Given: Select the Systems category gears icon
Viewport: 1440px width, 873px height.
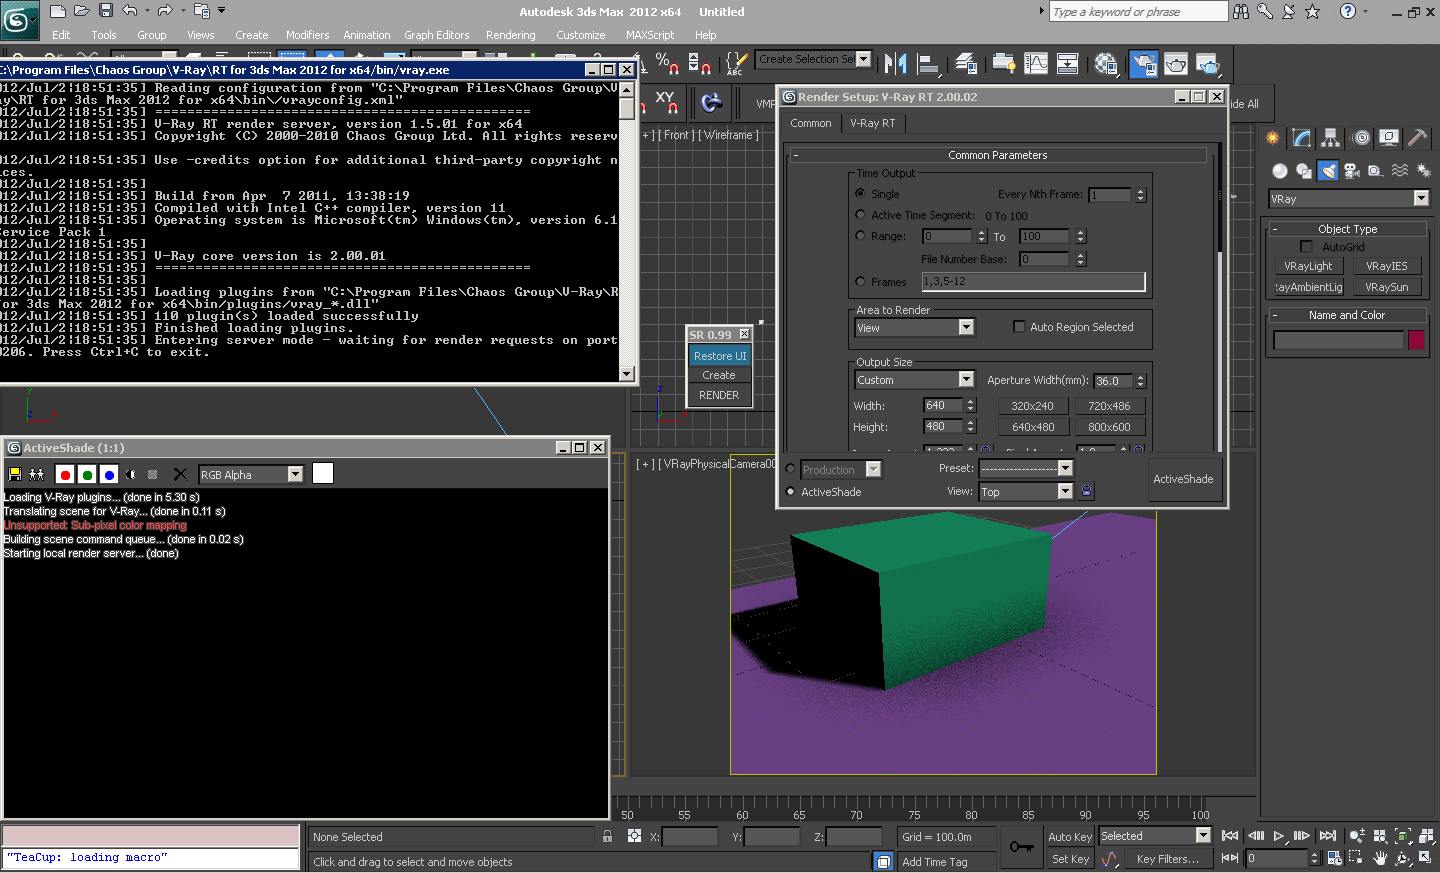Looking at the screenshot, I should tap(1423, 171).
